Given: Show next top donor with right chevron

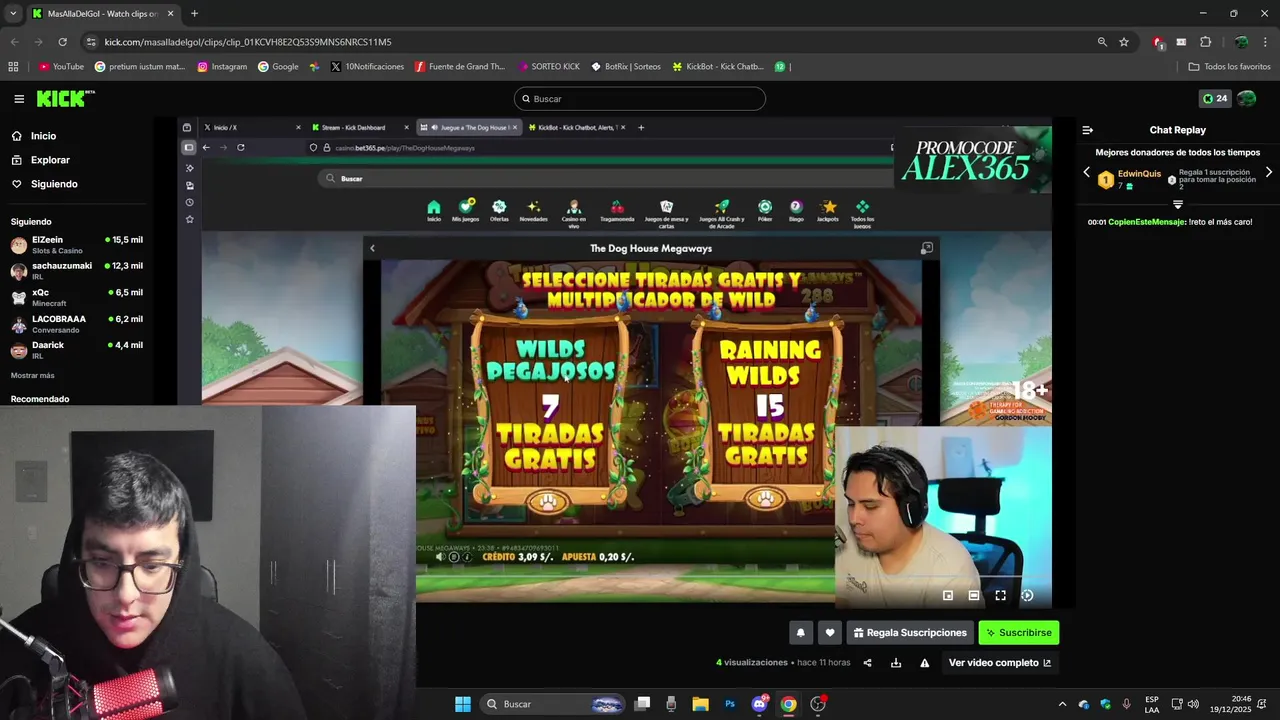Looking at the screenshot, I should point(1269,172).
